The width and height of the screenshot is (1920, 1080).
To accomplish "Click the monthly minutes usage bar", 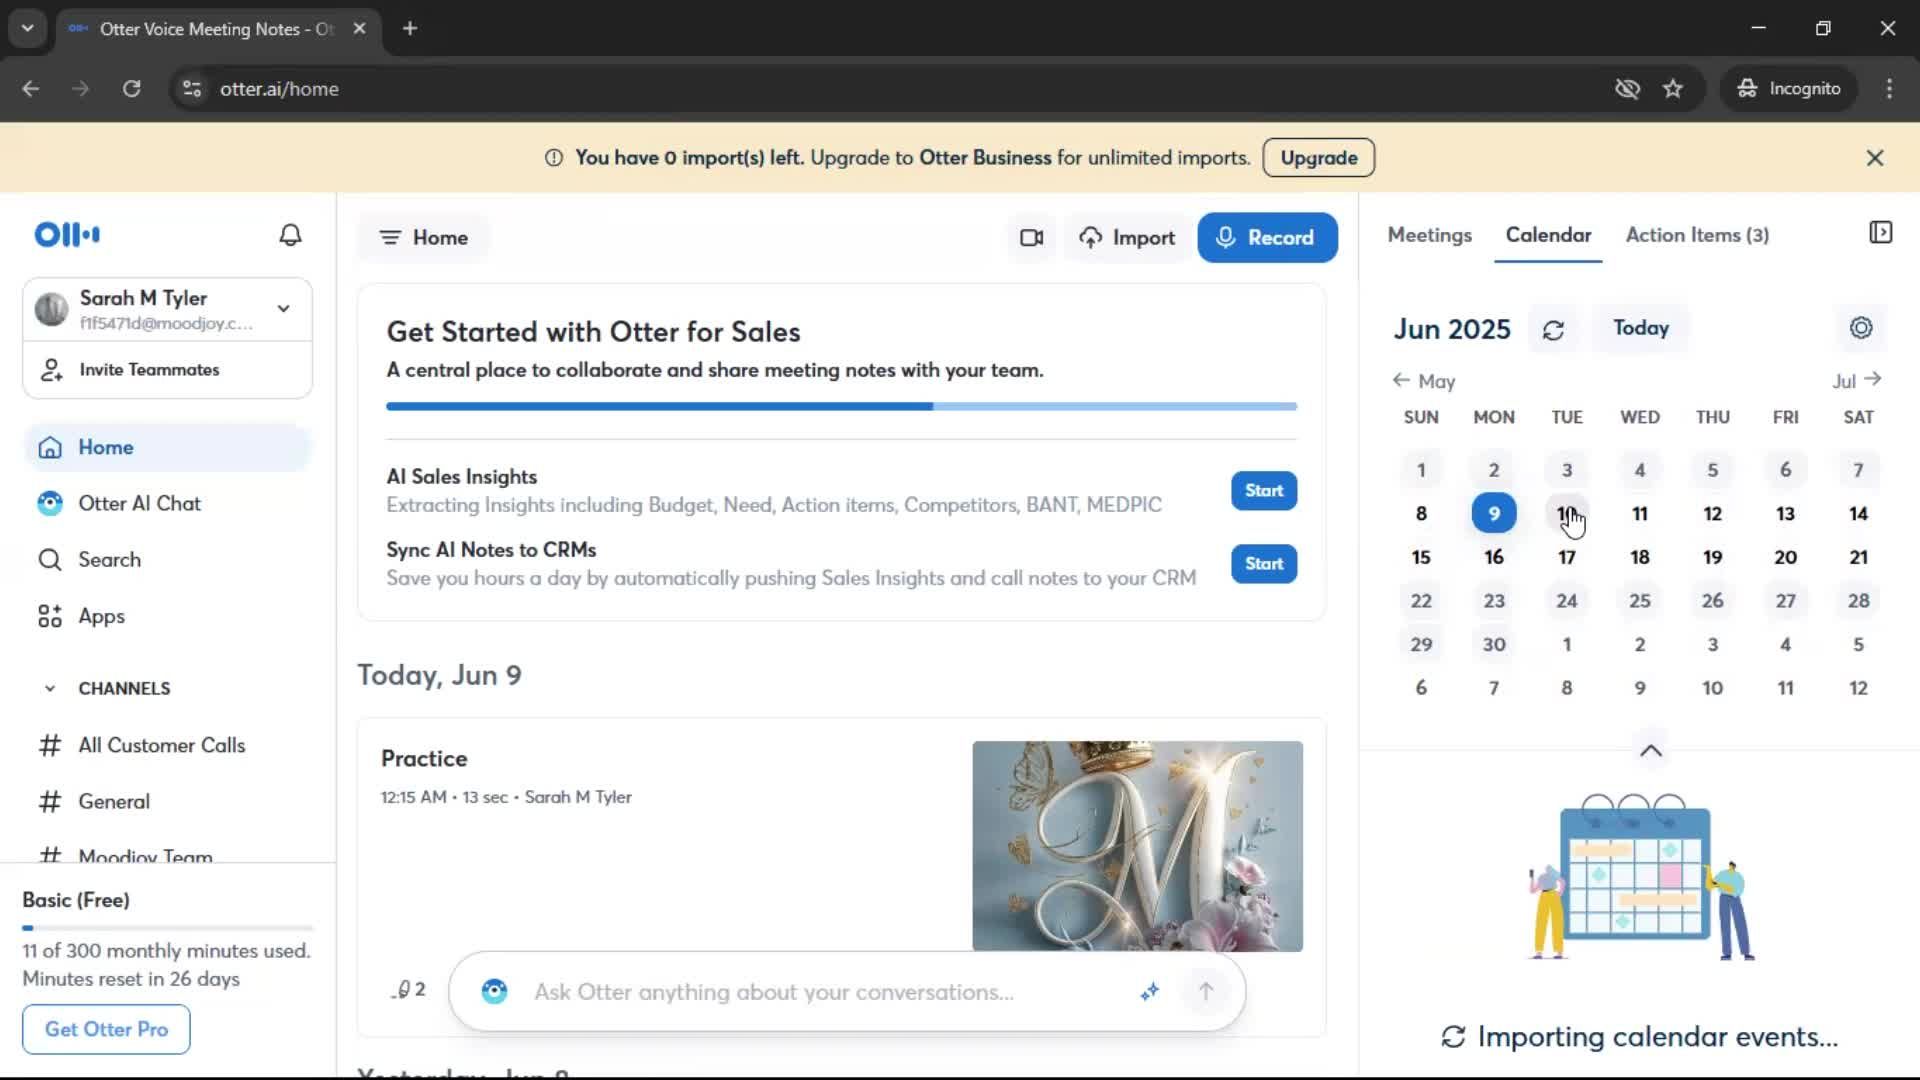I will click(168, 928).
